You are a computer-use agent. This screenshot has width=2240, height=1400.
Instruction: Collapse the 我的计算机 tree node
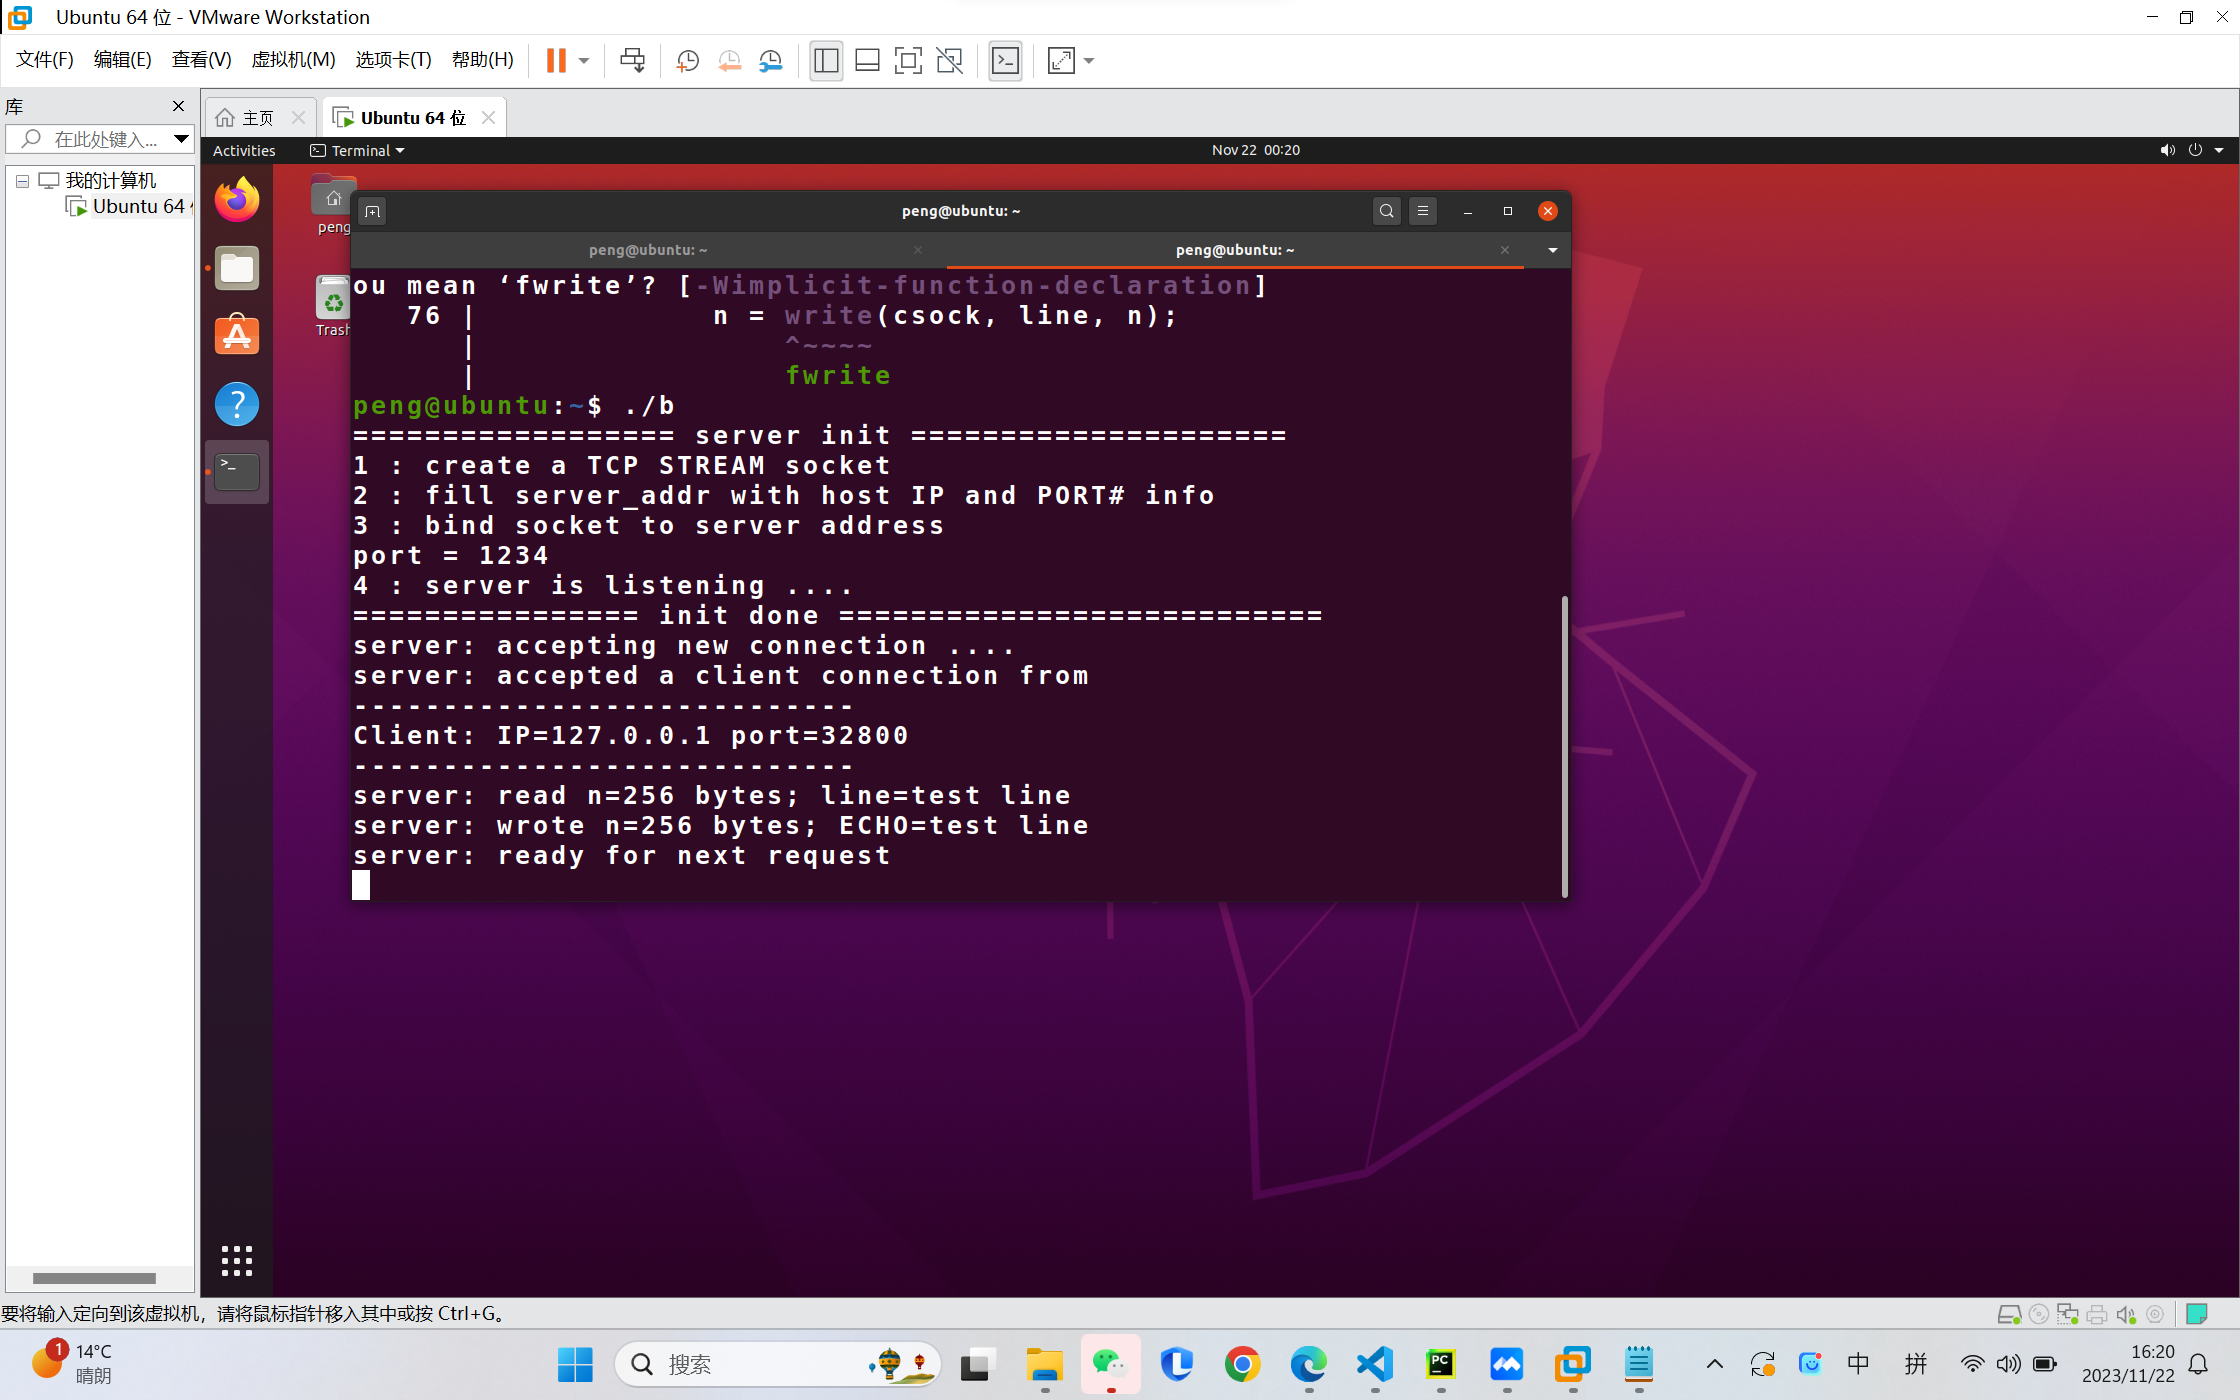click(x=22, y=181)
